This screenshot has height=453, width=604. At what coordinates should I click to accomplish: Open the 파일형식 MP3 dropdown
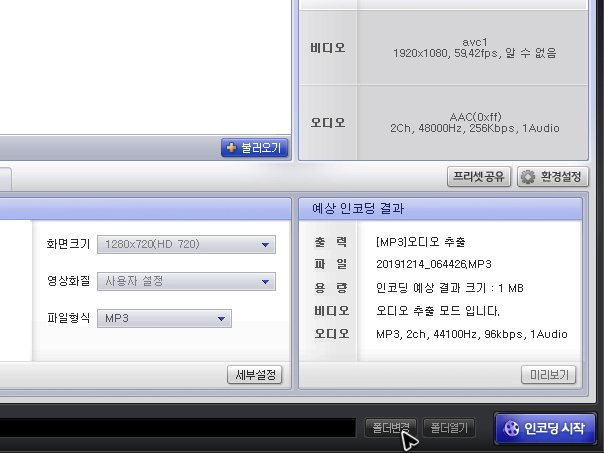tap(164, 319)
